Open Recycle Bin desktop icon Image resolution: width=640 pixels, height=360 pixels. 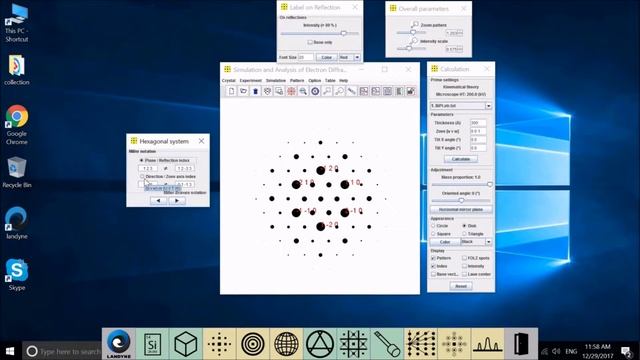(17, 172)
